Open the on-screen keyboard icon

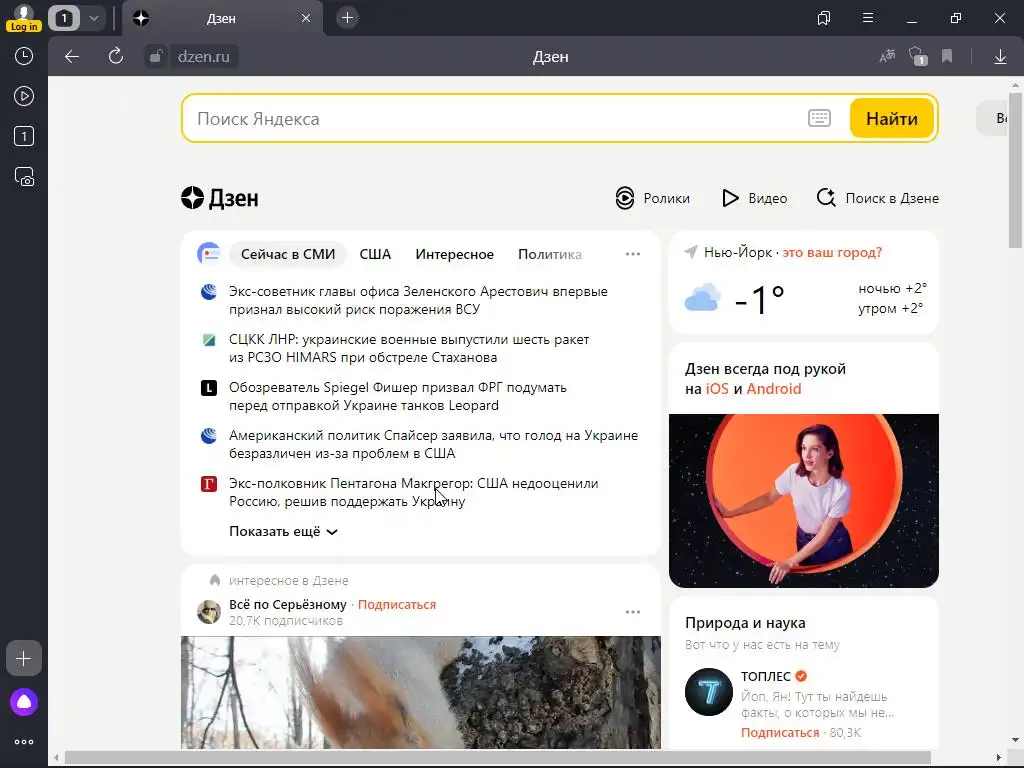819,118
